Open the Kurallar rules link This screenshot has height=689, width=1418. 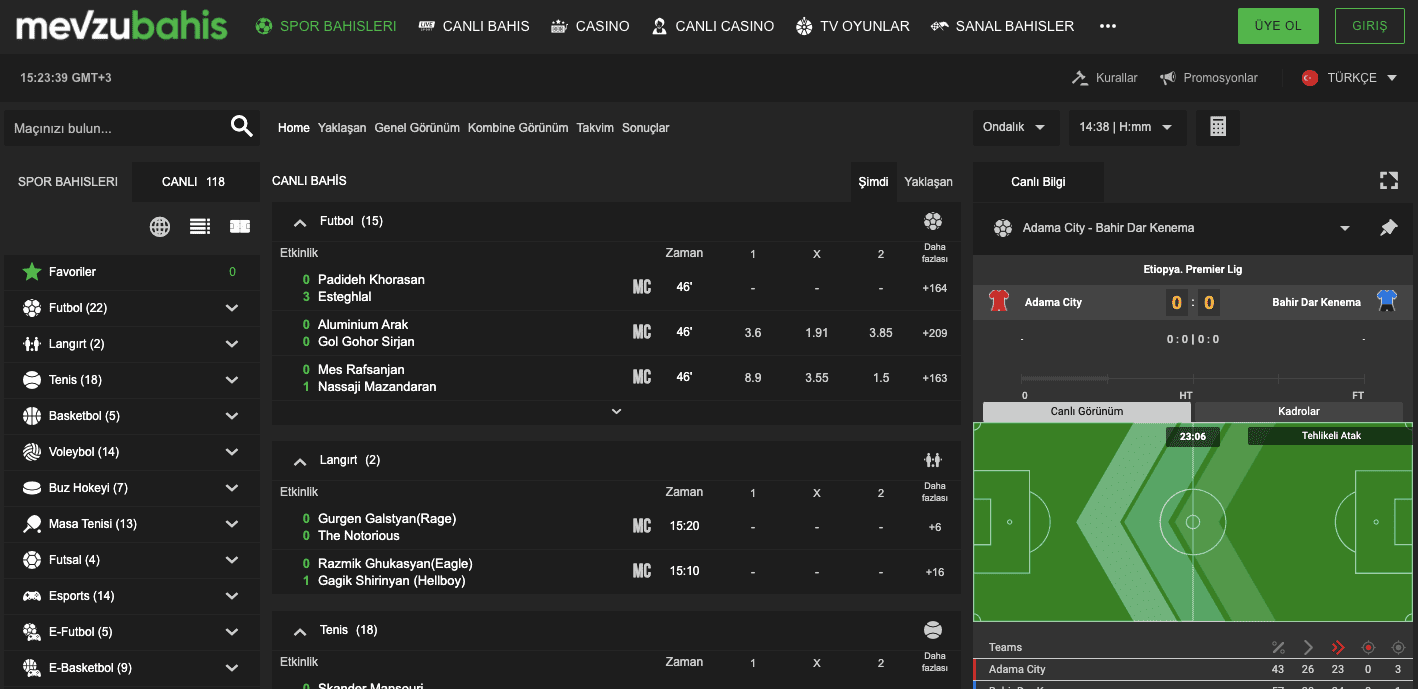coord(1105,78)
